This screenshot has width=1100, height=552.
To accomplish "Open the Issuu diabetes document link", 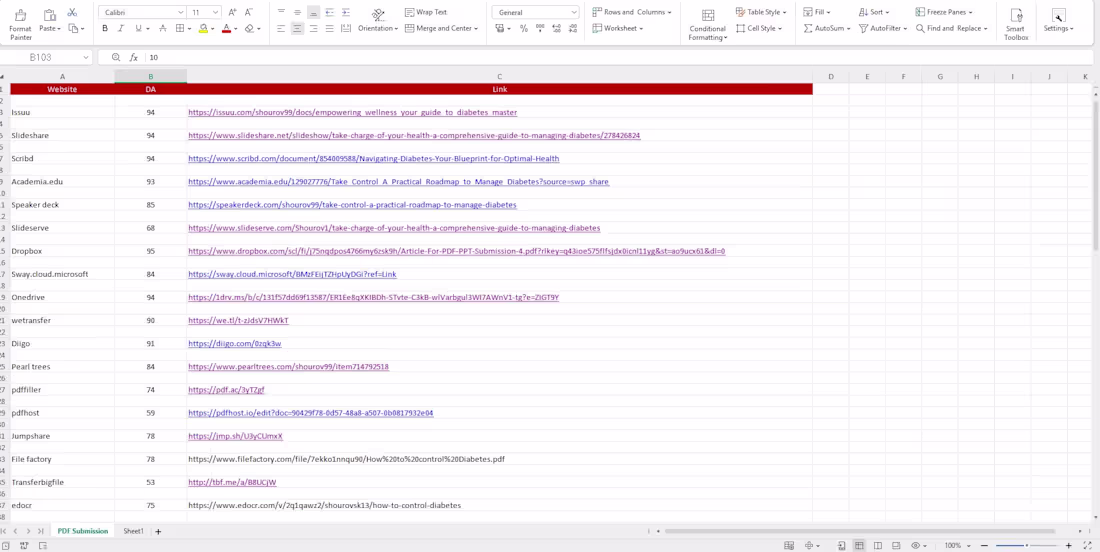I will tap(352, 112).
